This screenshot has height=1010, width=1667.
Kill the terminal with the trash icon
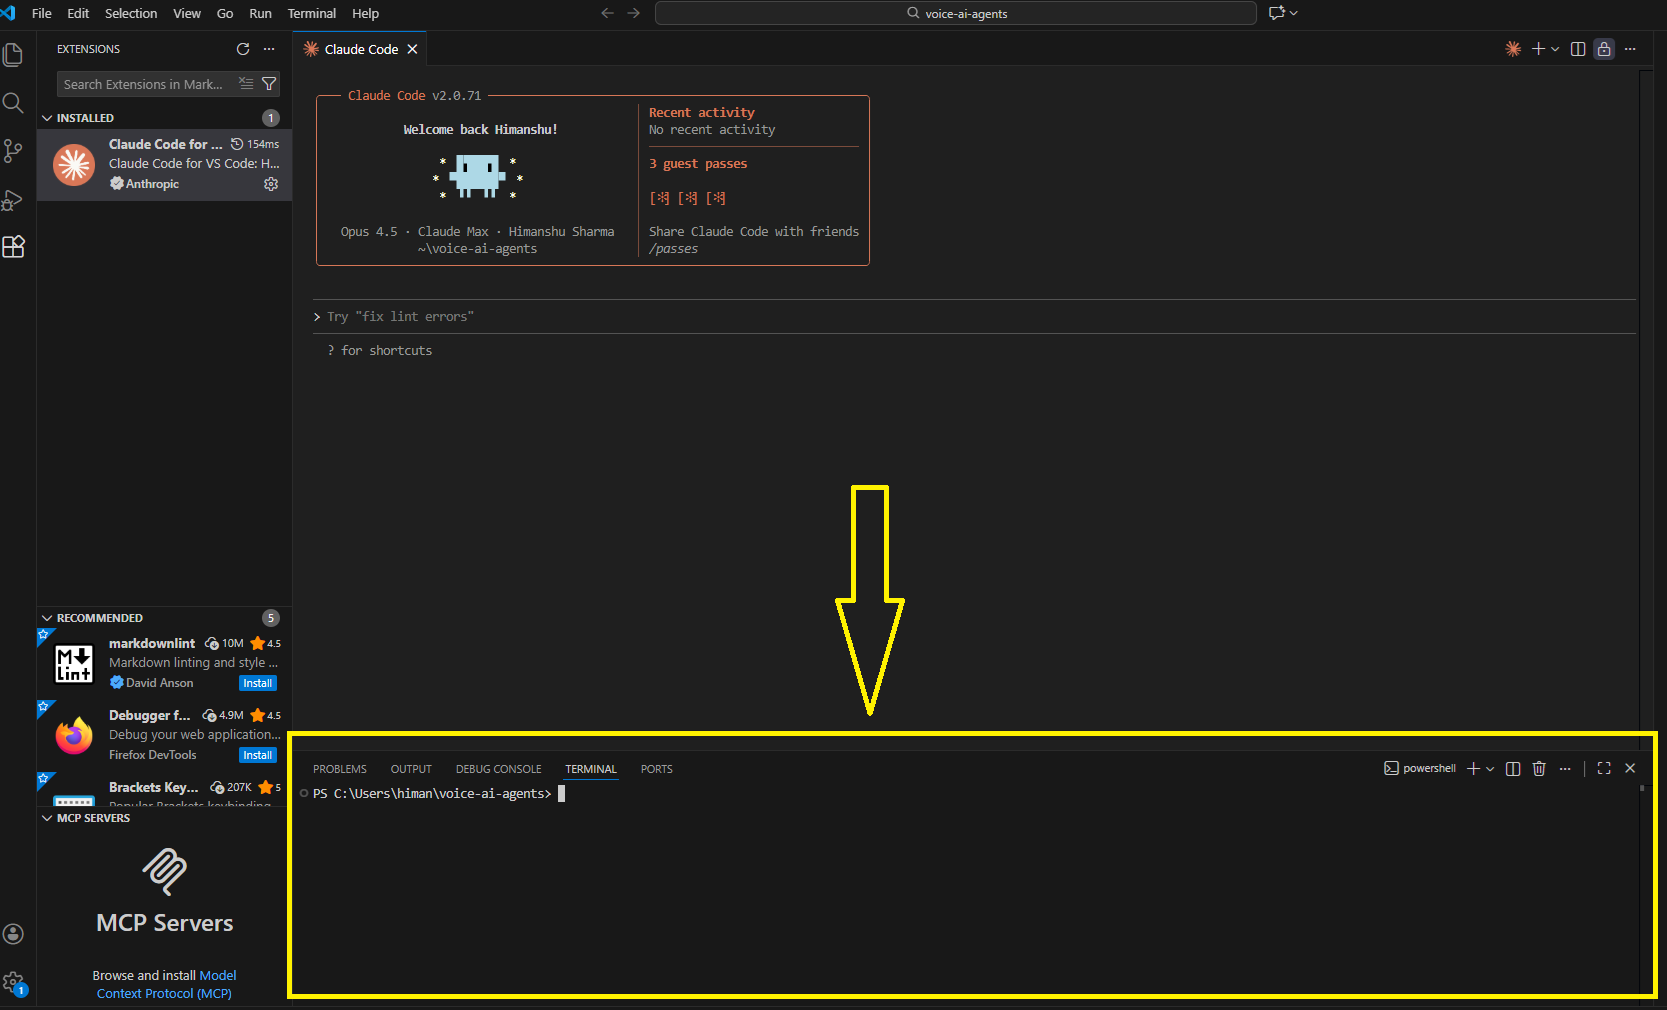pyautogui.click(x=1539, y=768)
